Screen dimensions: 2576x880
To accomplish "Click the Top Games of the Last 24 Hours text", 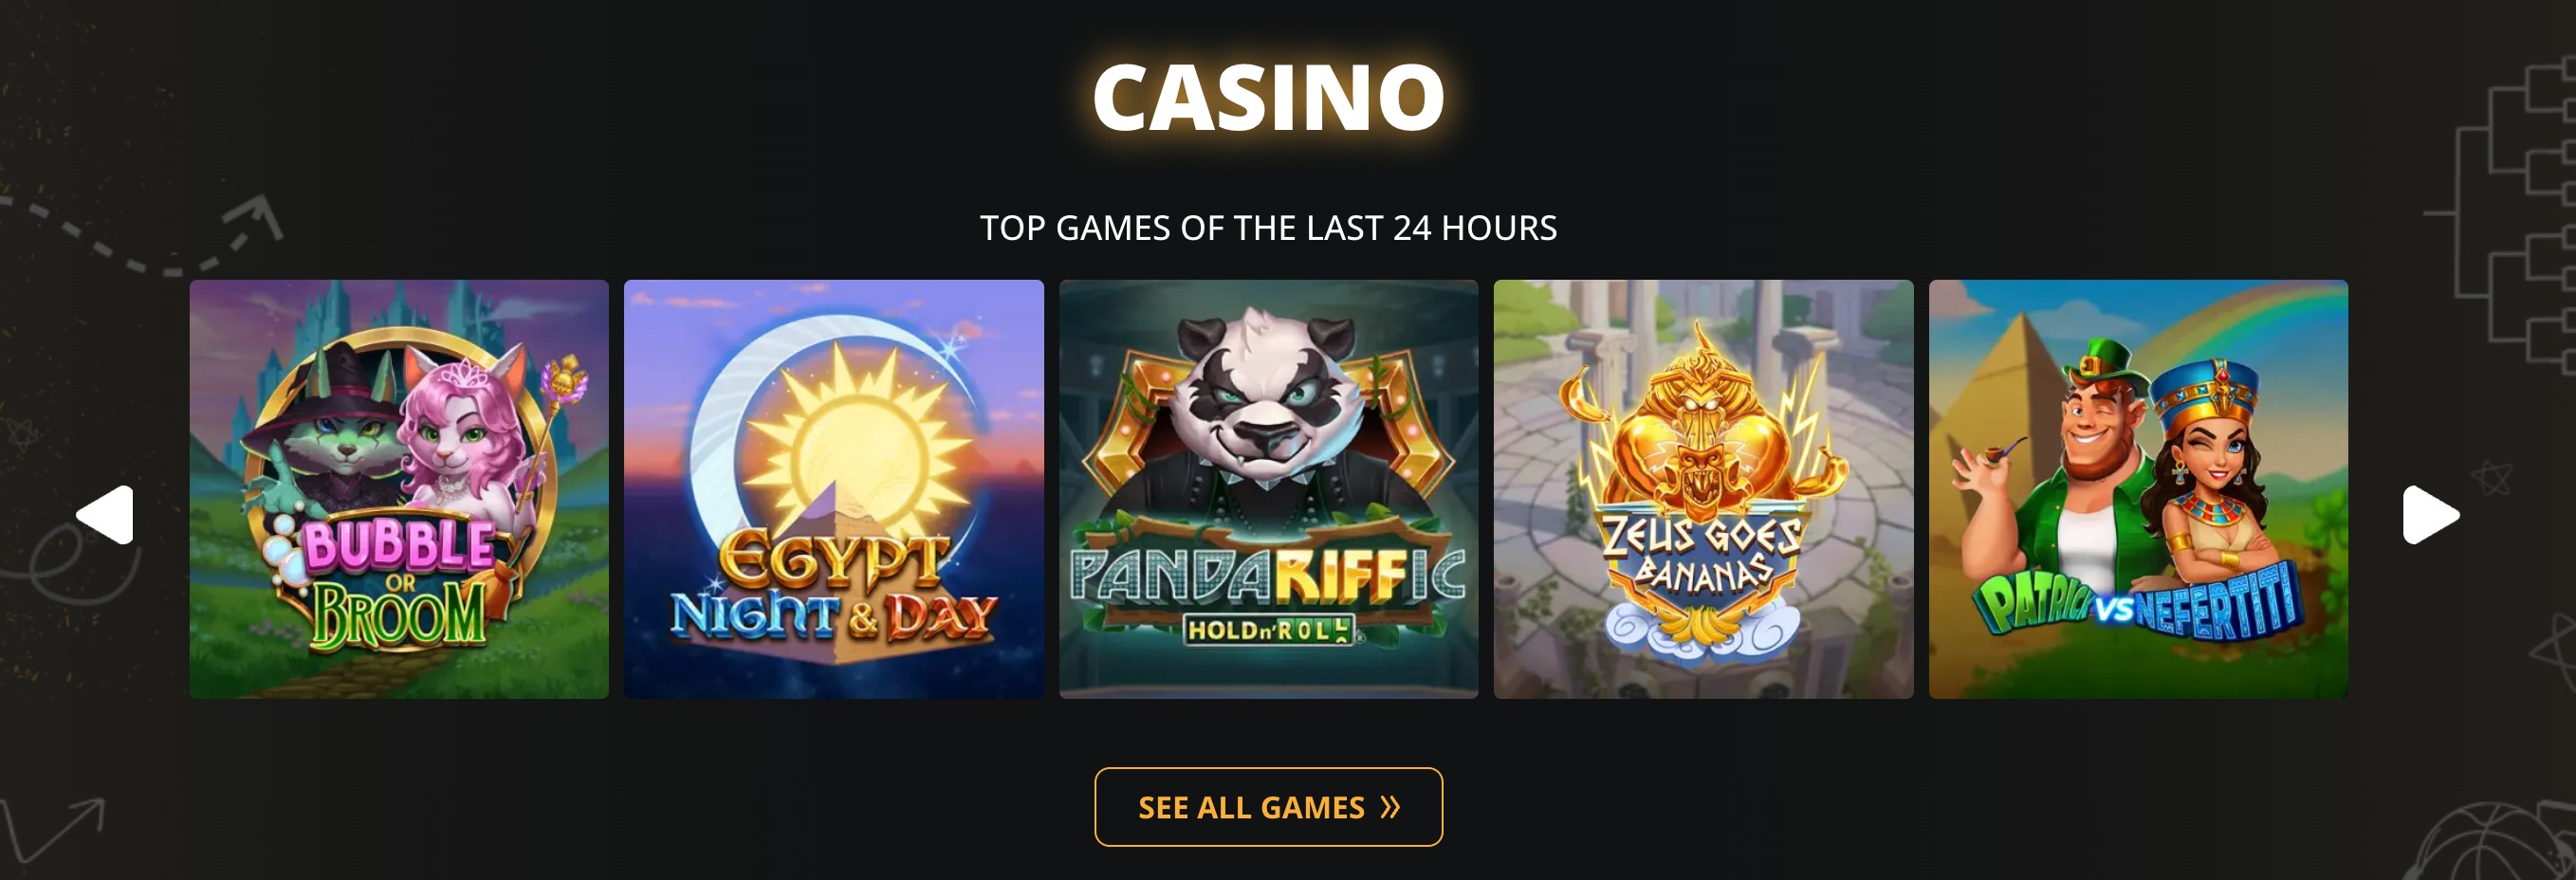I will point(1269,228).
